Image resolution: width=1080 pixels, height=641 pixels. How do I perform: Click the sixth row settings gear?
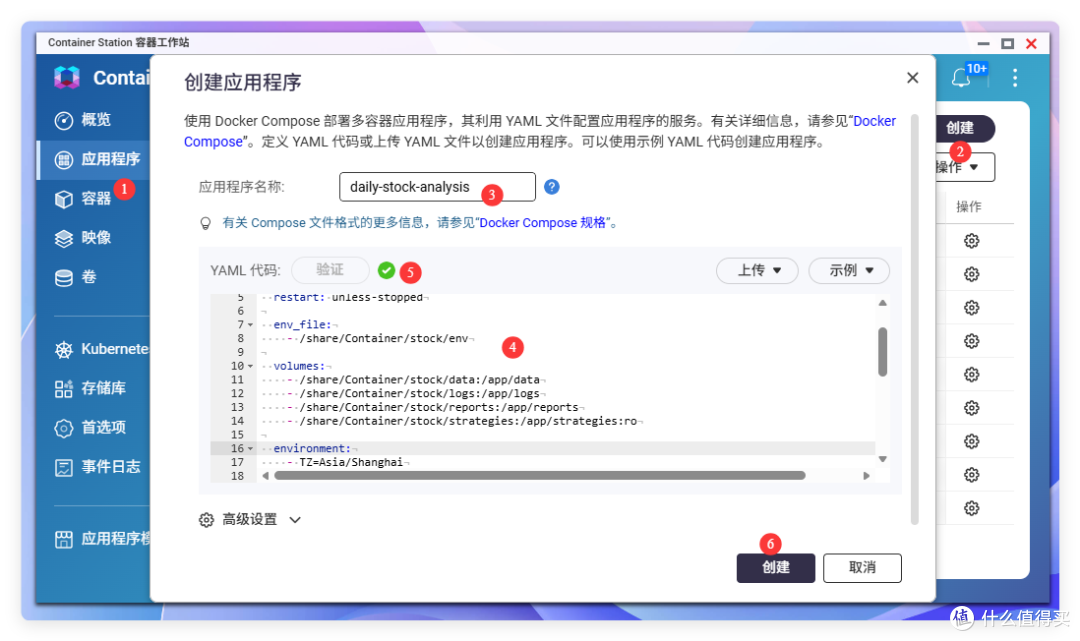pos(971,408)
